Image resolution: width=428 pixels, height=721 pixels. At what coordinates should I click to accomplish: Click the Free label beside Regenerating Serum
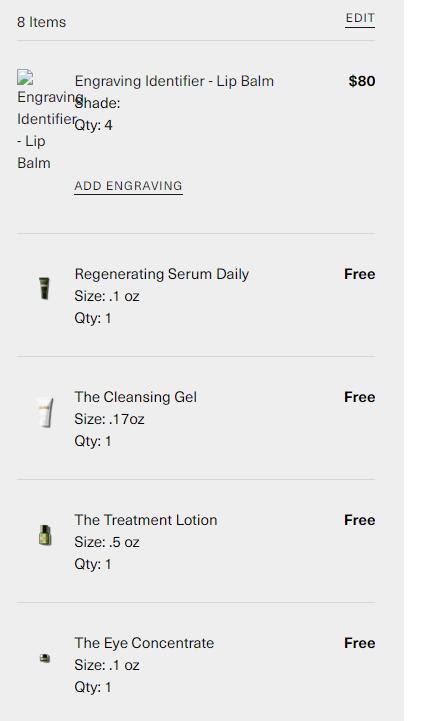(360, 274)
